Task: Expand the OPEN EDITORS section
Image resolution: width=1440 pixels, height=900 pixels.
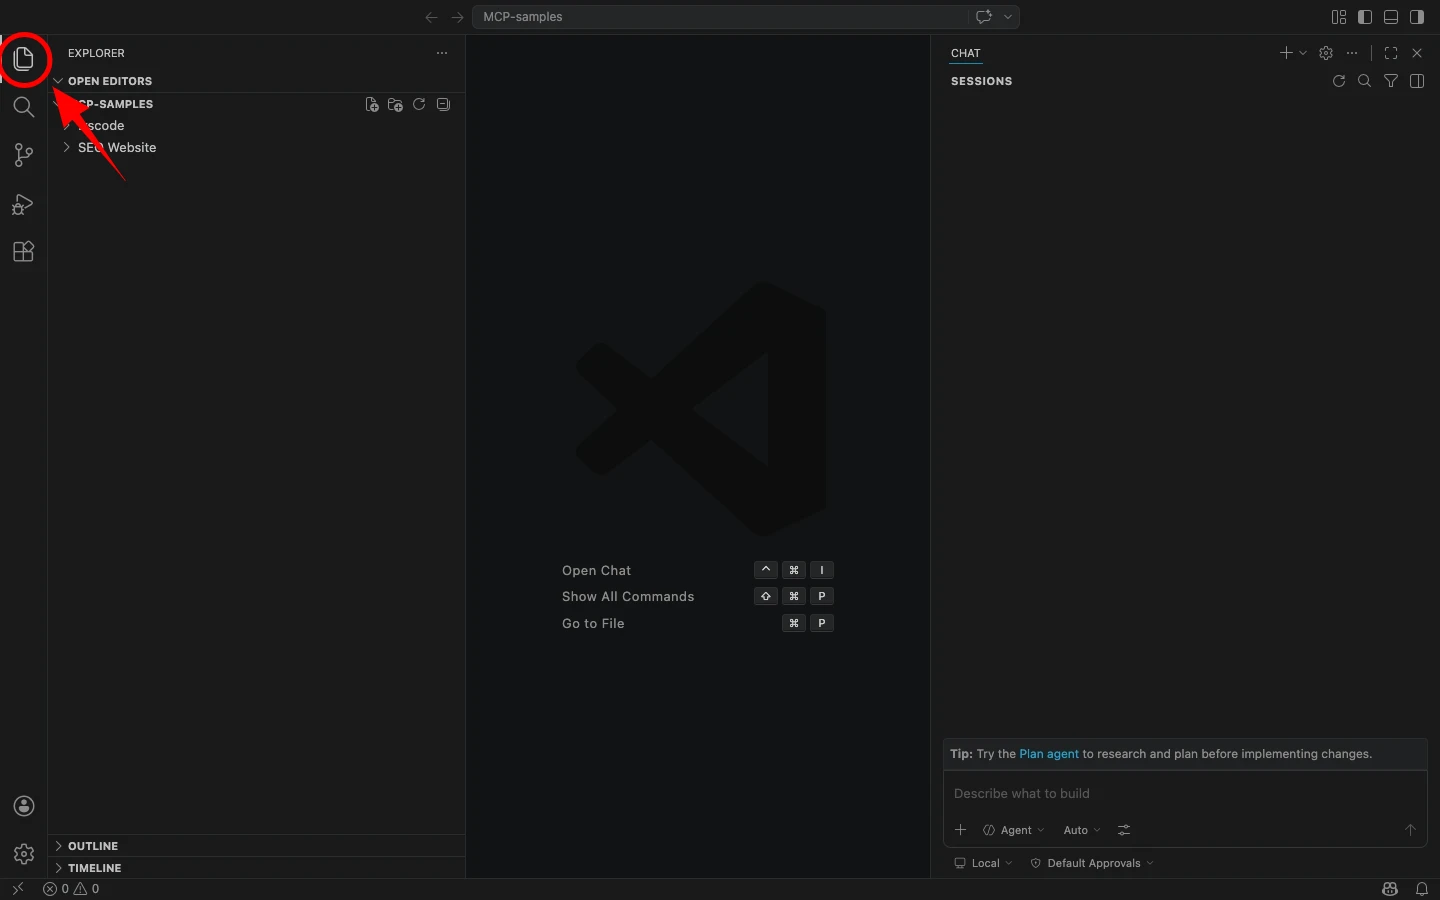Action: pyautogui.click(x=256, y=81)
